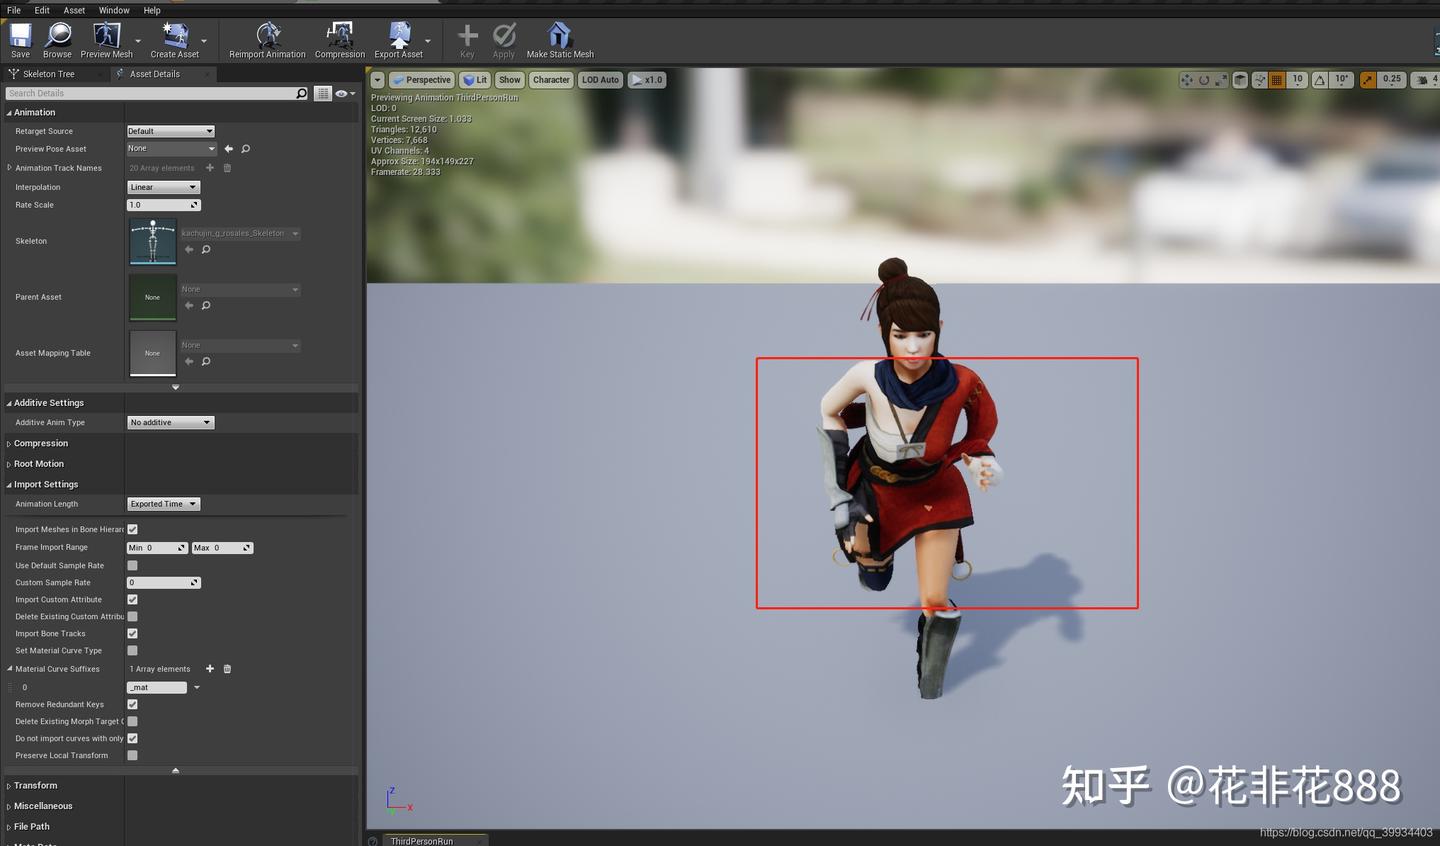Image resolution: width=1440 pixels, height=846 pixels.
Task: Toggle the Remove Redundant Keys checkbox
Action: point(131,704)
